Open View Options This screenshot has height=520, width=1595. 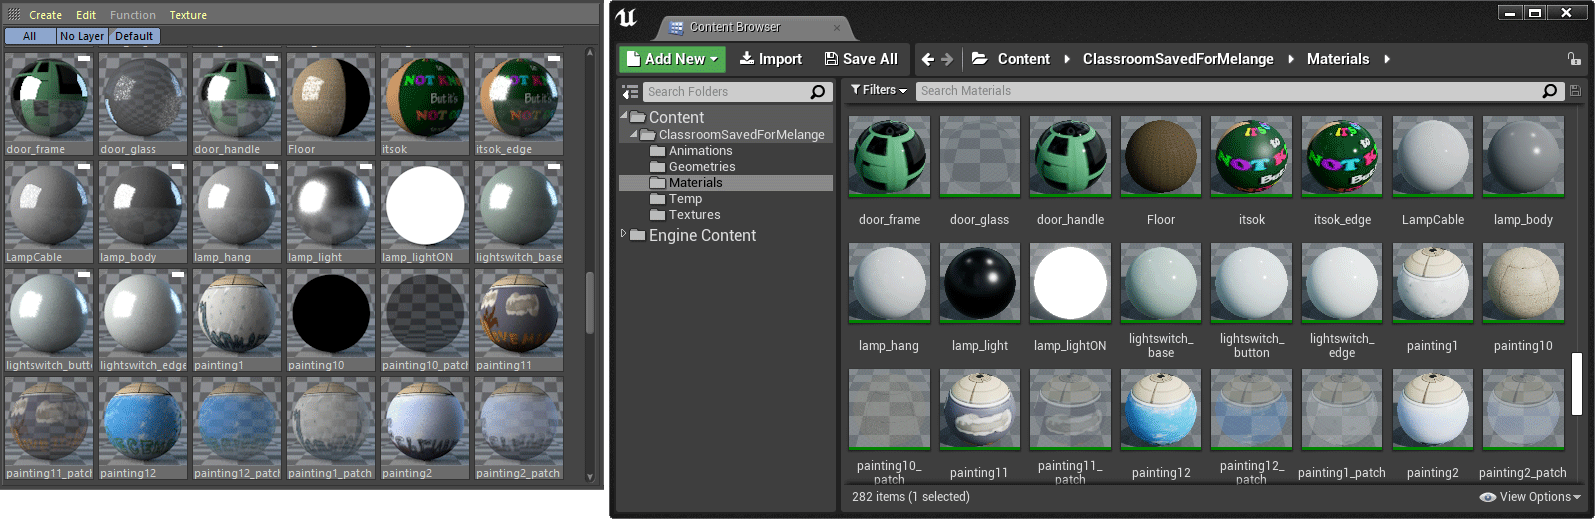pyautogui.click(x=1530, y=497)
